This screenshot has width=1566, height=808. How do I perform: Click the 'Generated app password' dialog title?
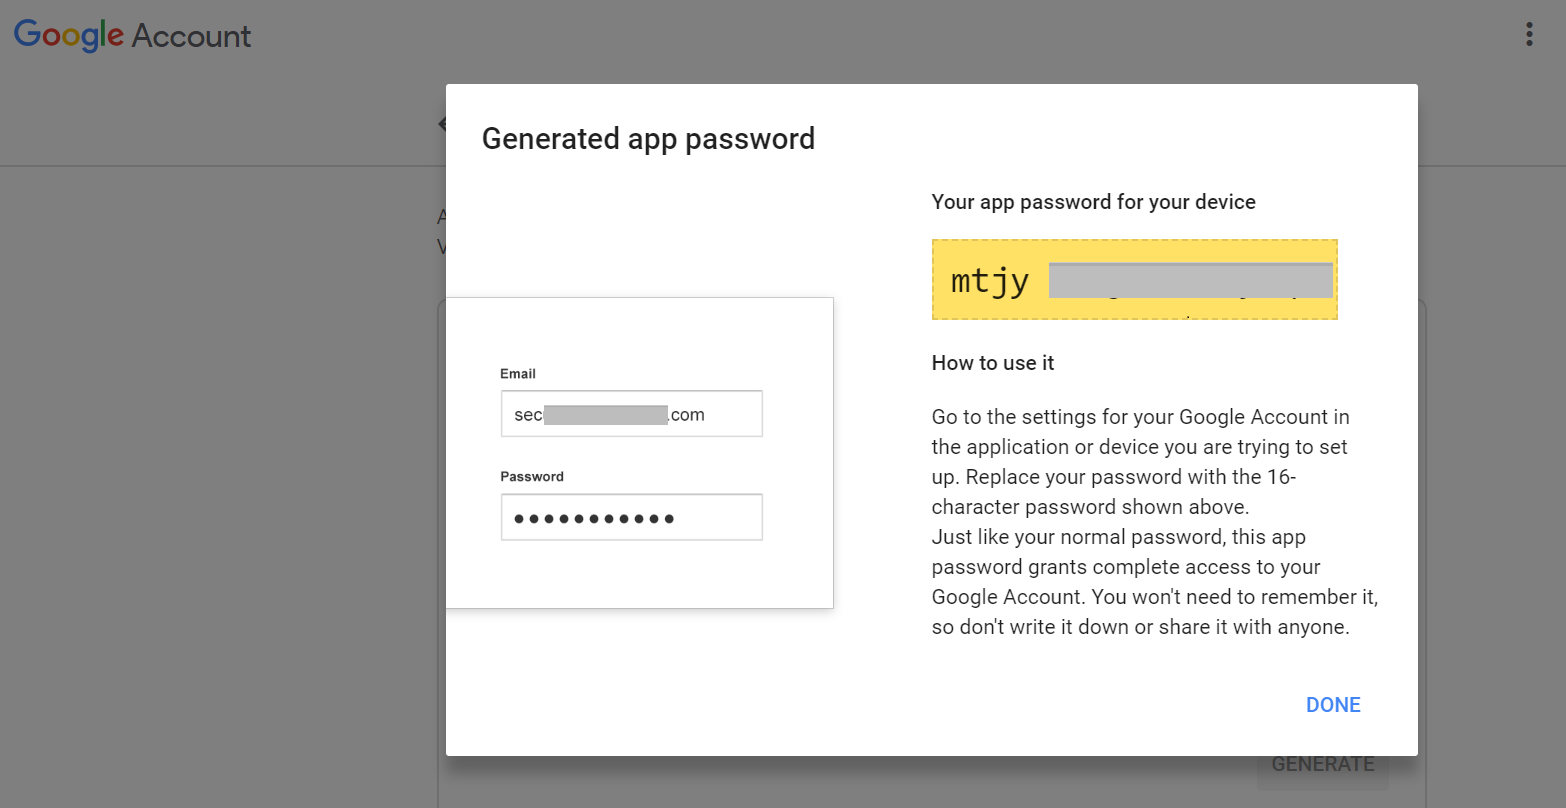[648, 139]
